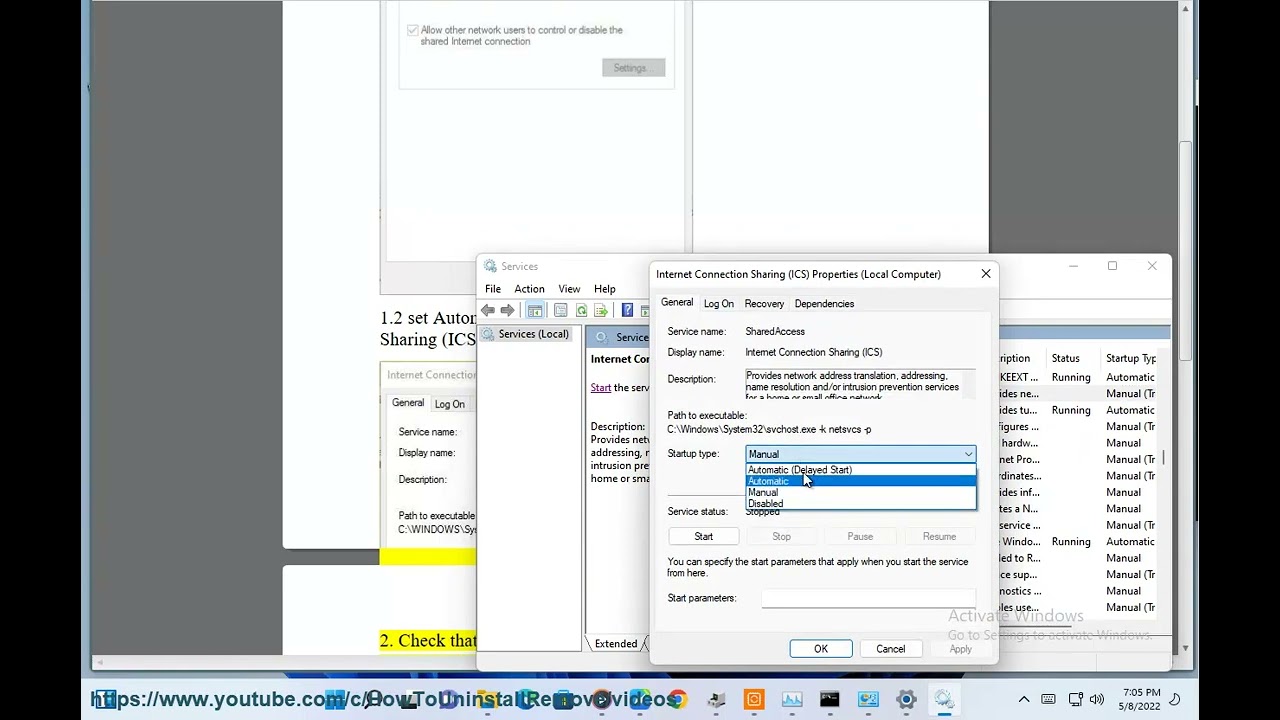Select the highlighted Automatic startup option

coord(861,481)
